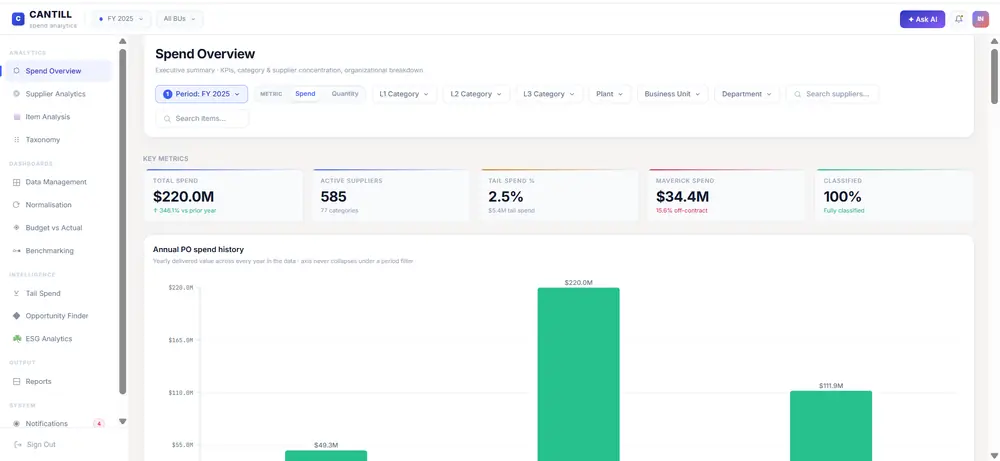Open the Maverick Spend $34.4M card
Viewport: 1000px width, 461px height.
click(x=727, y=196)
